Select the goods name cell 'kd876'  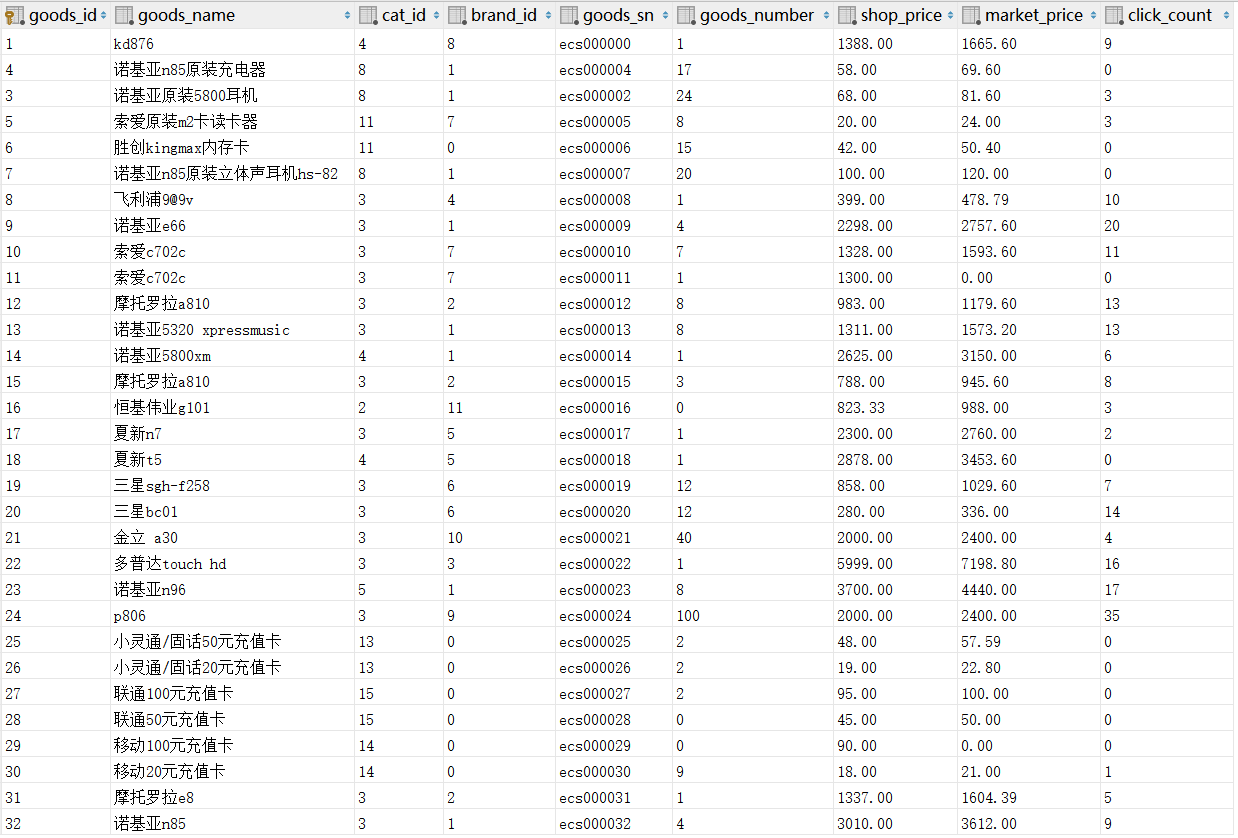coord(134,44)
